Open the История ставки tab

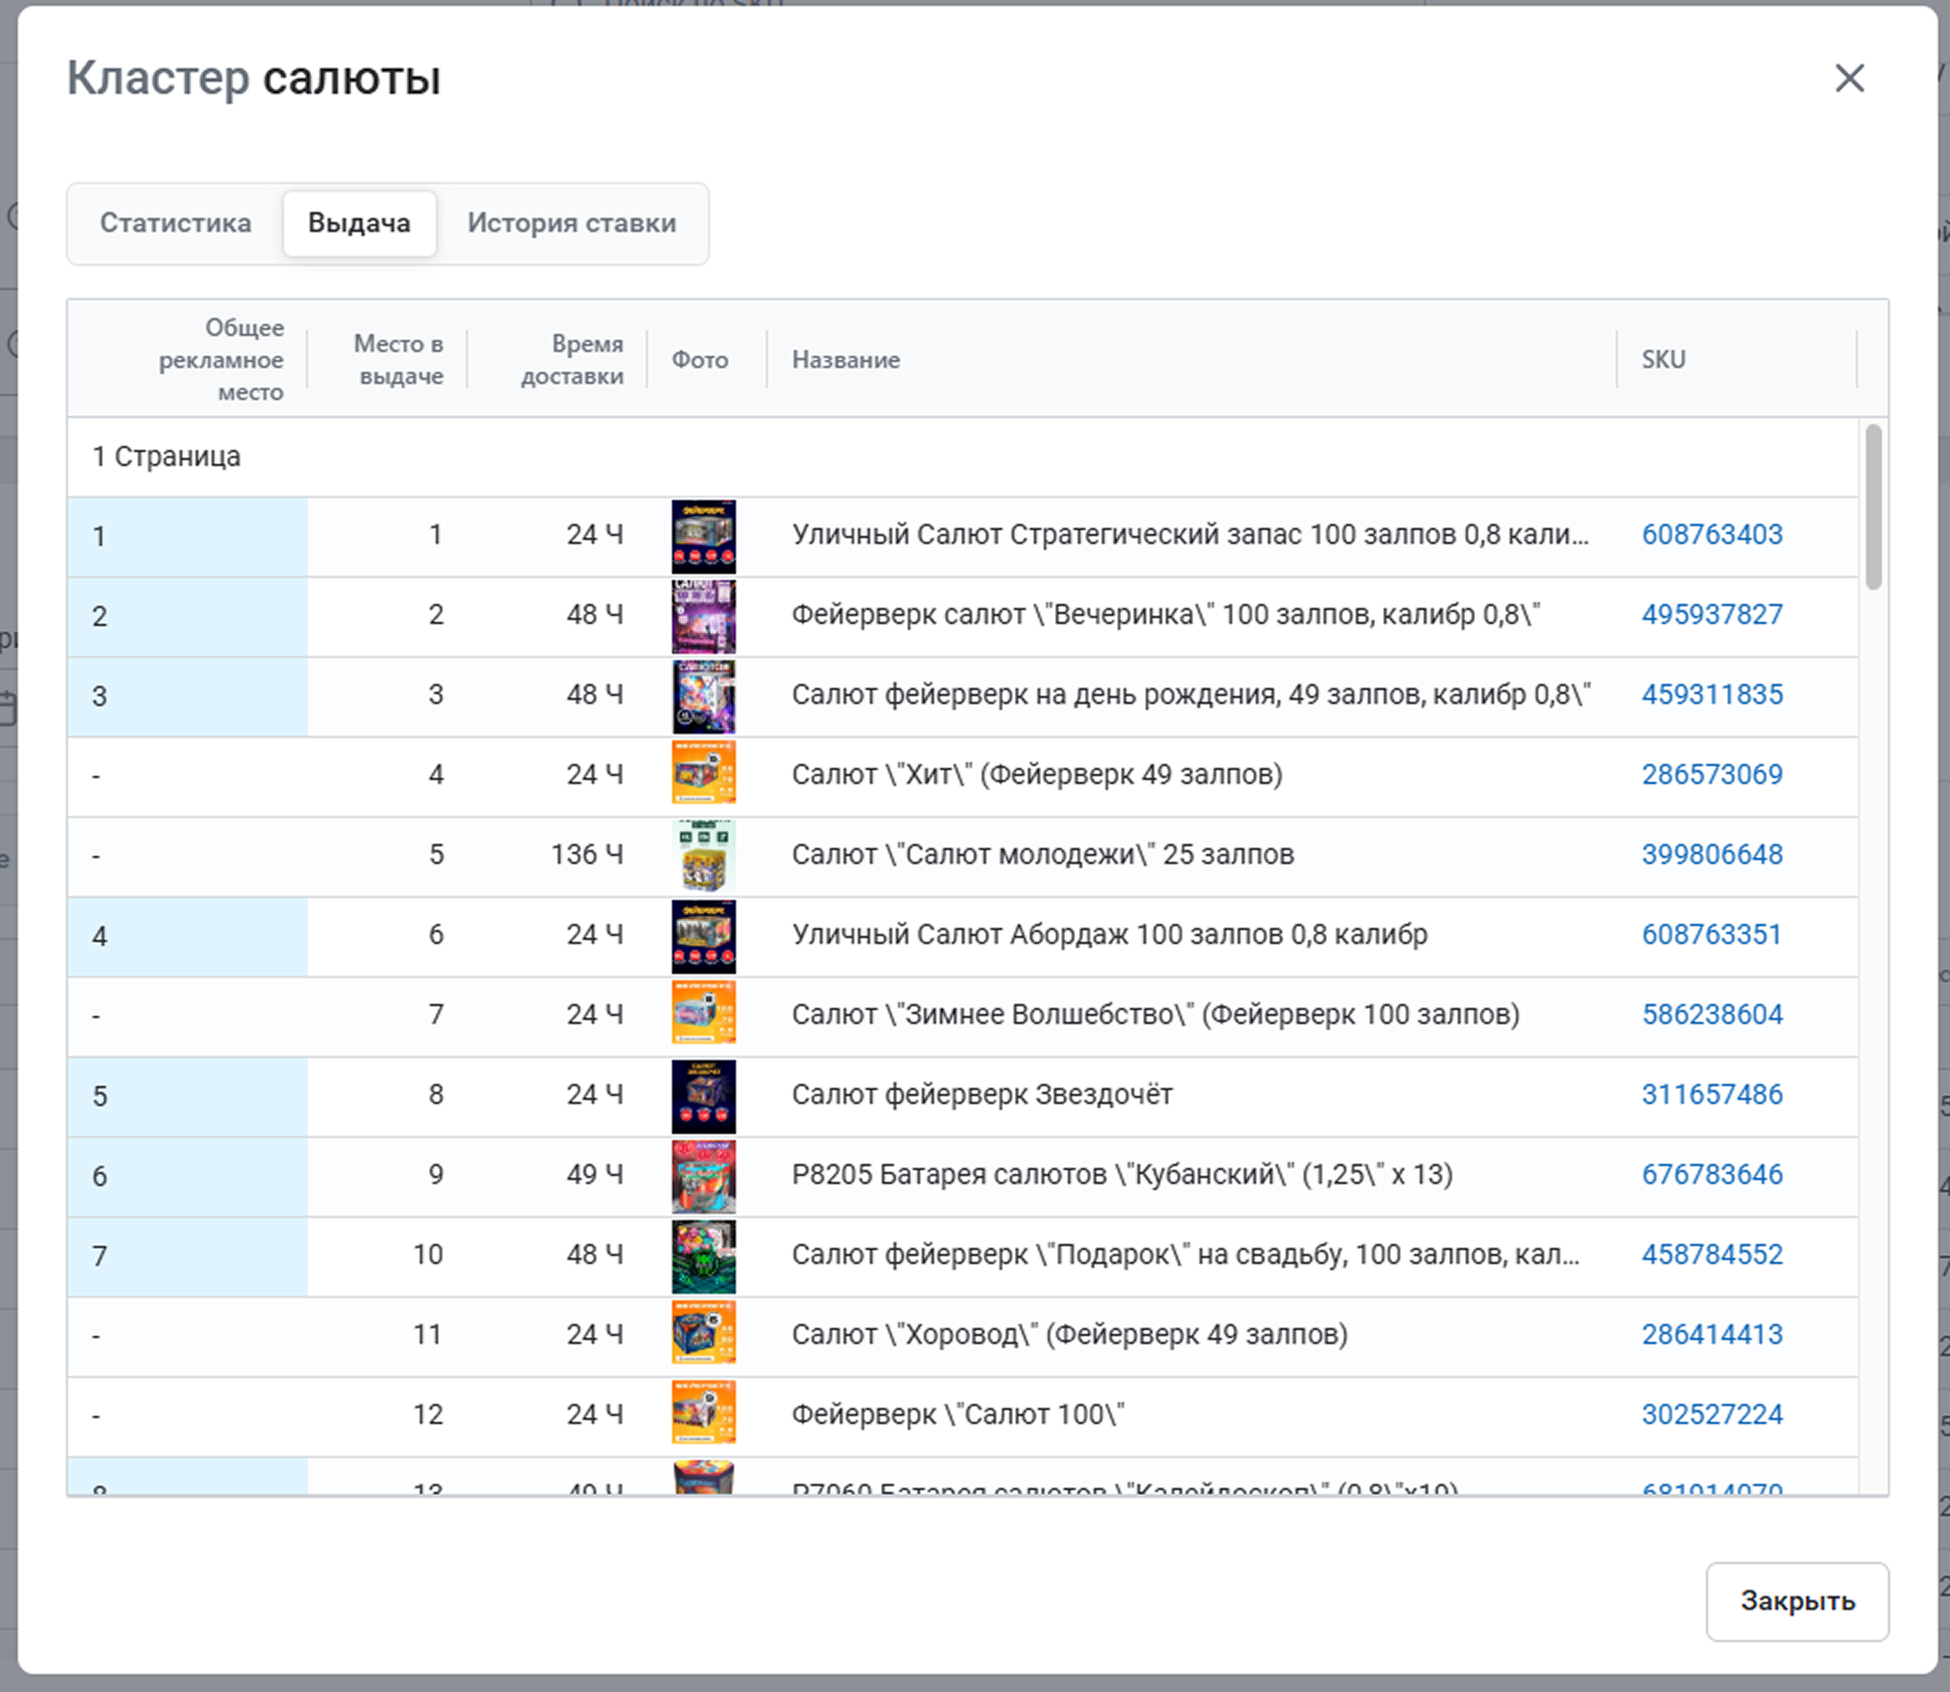point(571,223)
